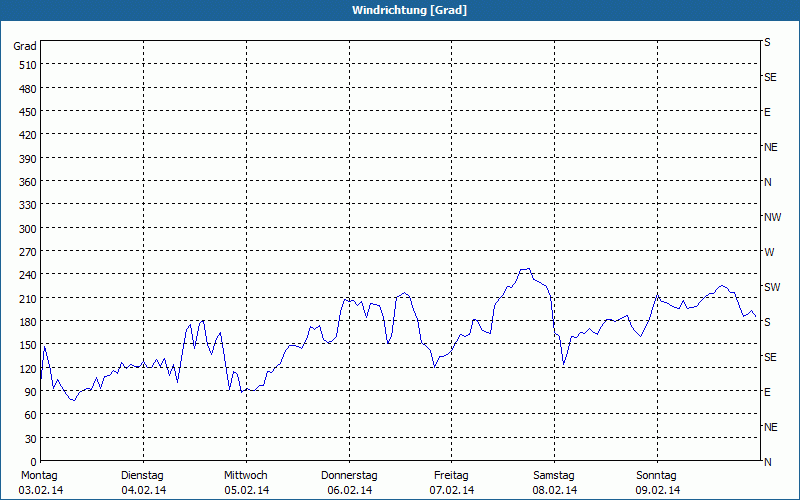Select the Sonntag 09.02.14 date label
This screenshot has height=500, width=800.
coord(657,483)
